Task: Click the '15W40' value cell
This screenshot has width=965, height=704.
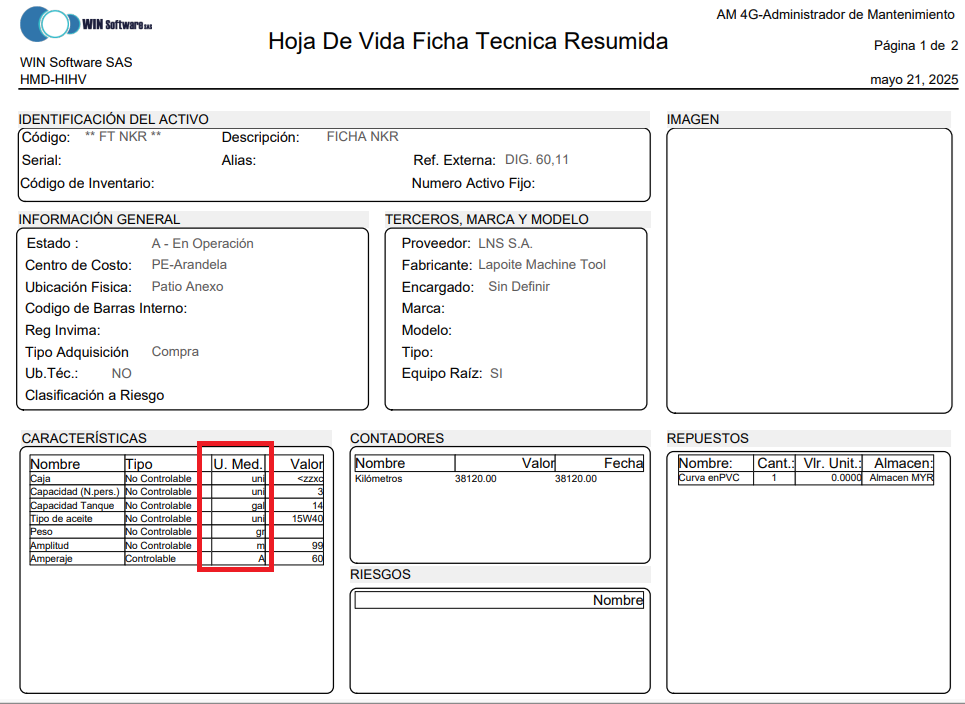Action: (x=307, y=519)
